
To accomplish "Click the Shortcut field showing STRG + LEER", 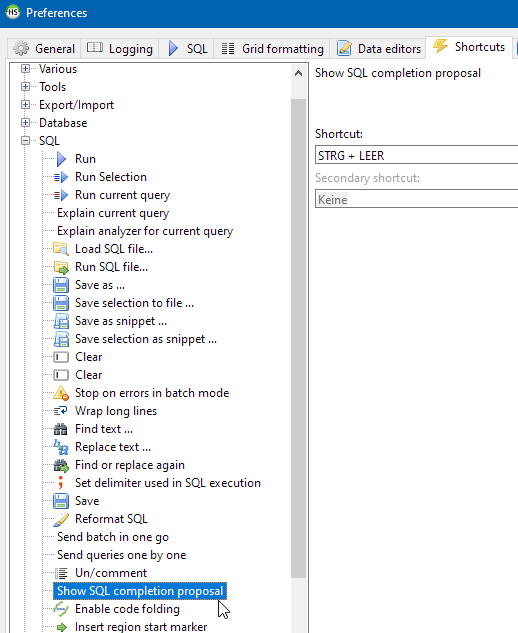I will 417,155.
